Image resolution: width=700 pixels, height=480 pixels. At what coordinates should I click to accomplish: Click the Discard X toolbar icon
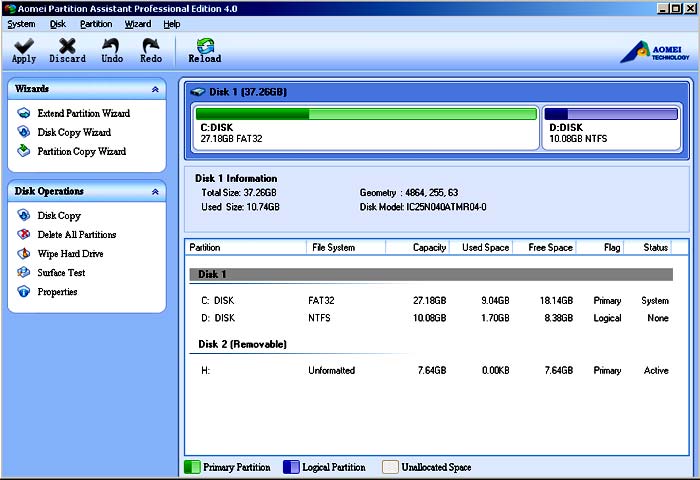point(67,47)
